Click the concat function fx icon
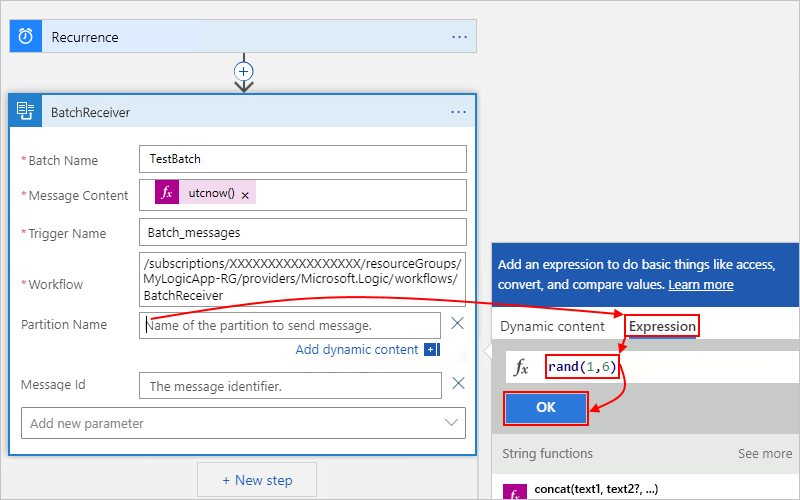Image resolution: width=800 pixels, height=500 pixels. (515, 492)
